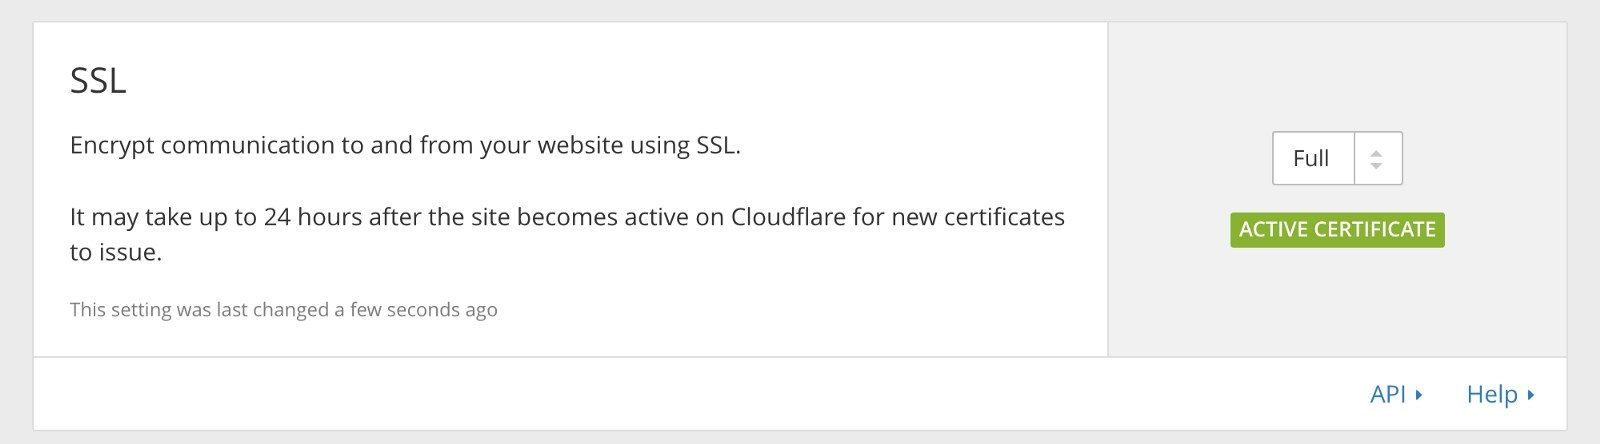Image resolution: width=1600 pixels, height=444 pixels.
Task: Click the upward arrow in SSL selector
Action: tap(1377, 153)
